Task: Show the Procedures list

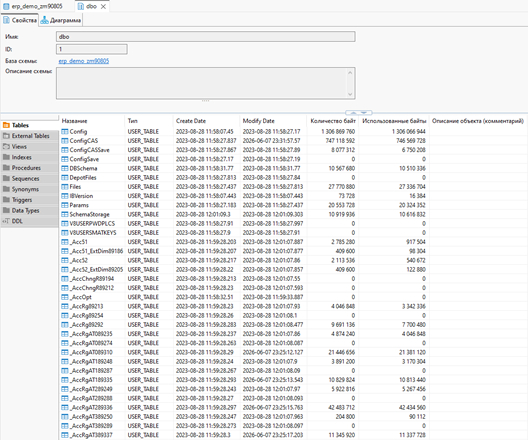Action: 29,168
